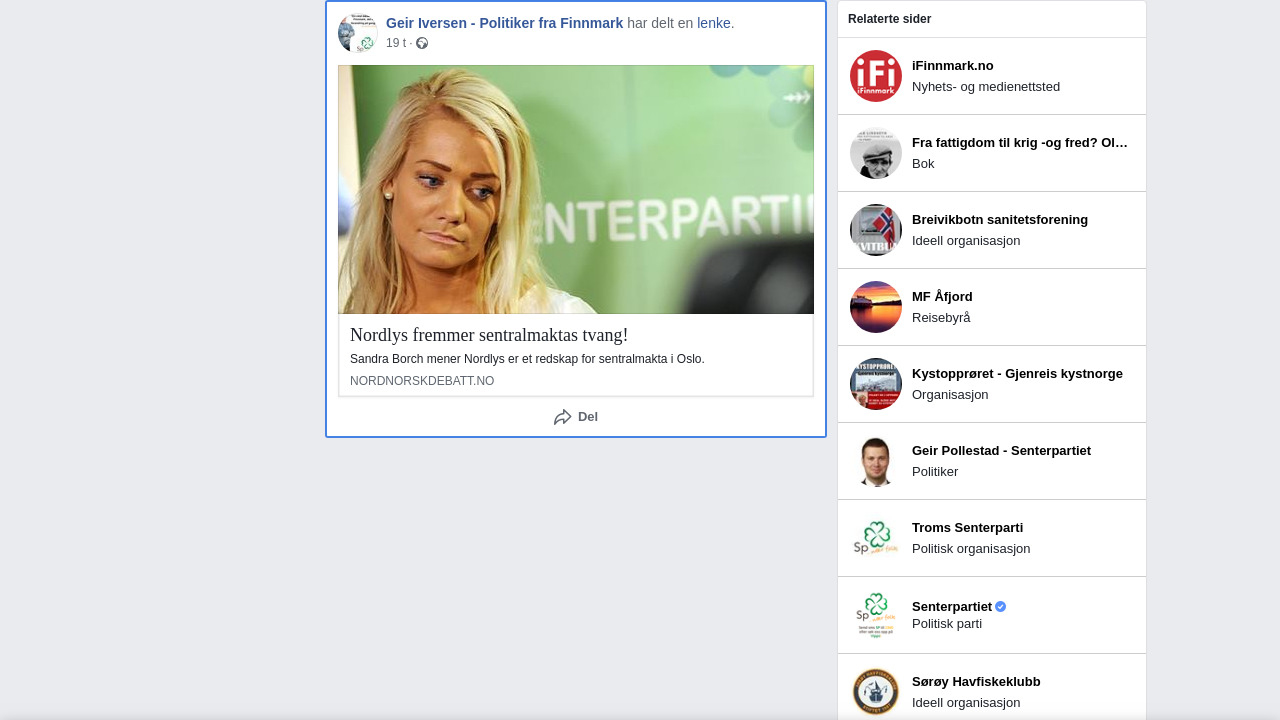Screen dimensions: 1280x720
Task: Open Geir Iversen profile avatar
Action: [357, 33]
